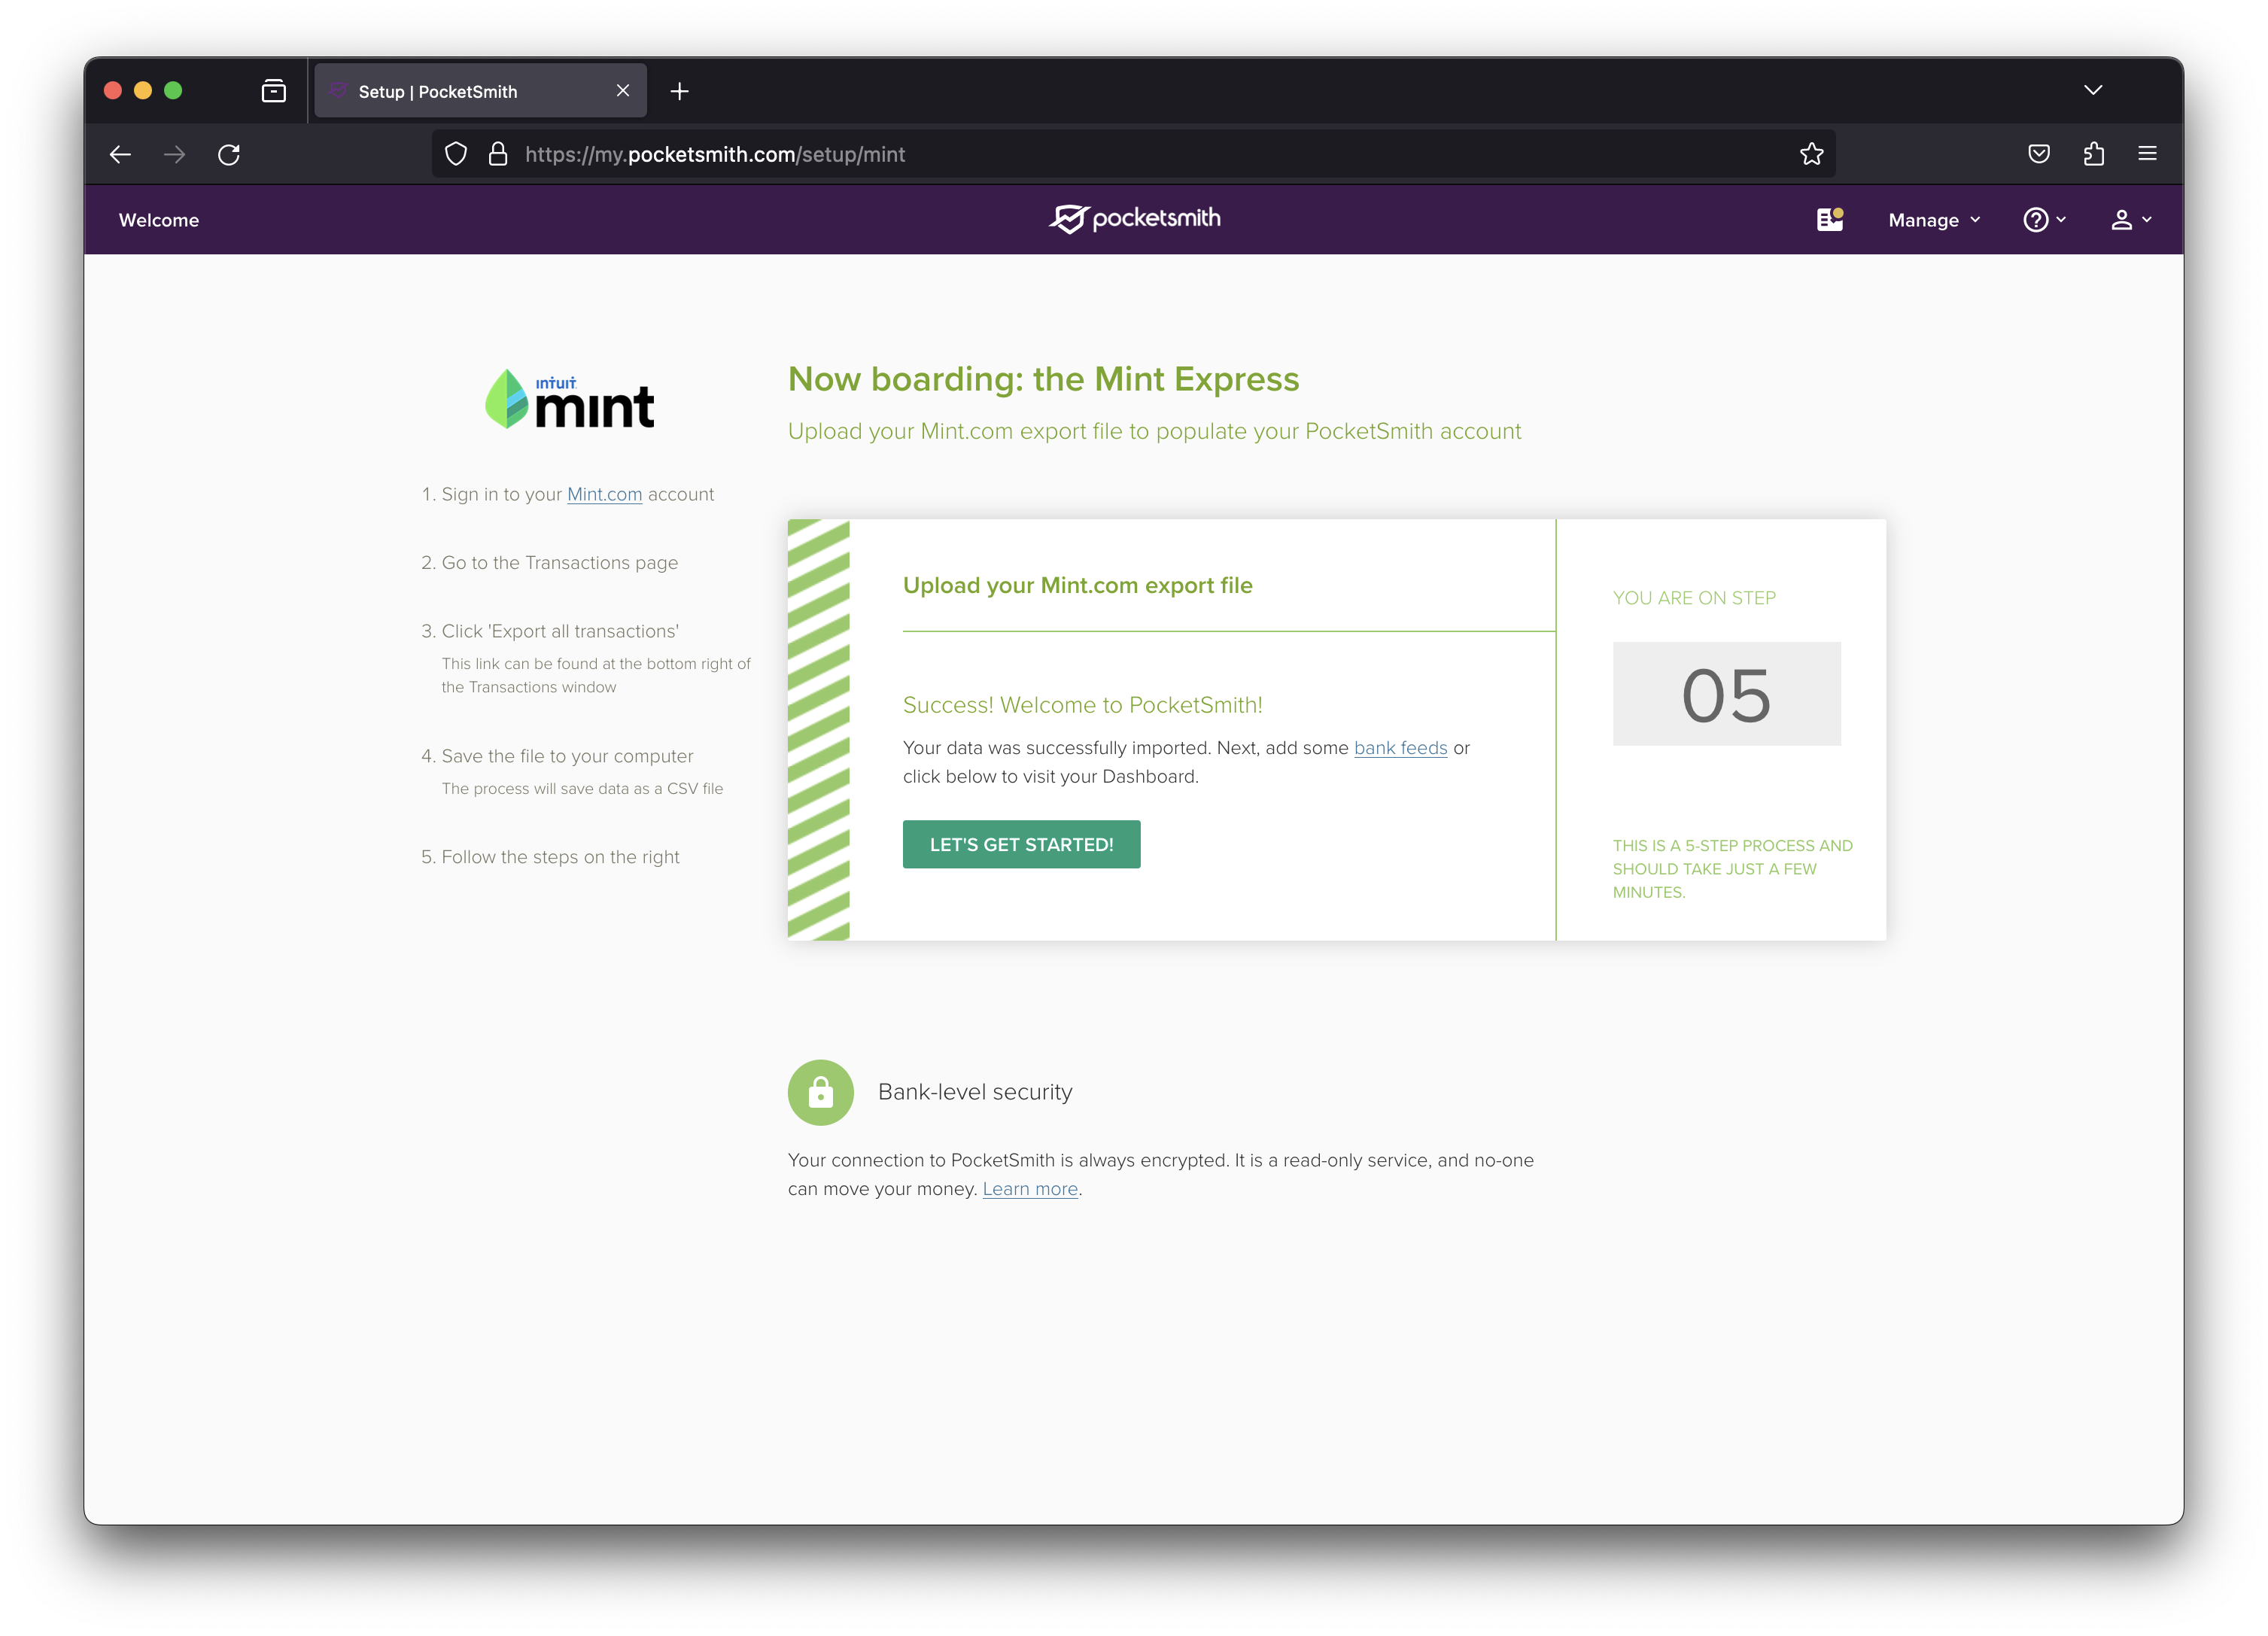
Task: Open the Firefox Pocket icon
Action: [2039, 154]
